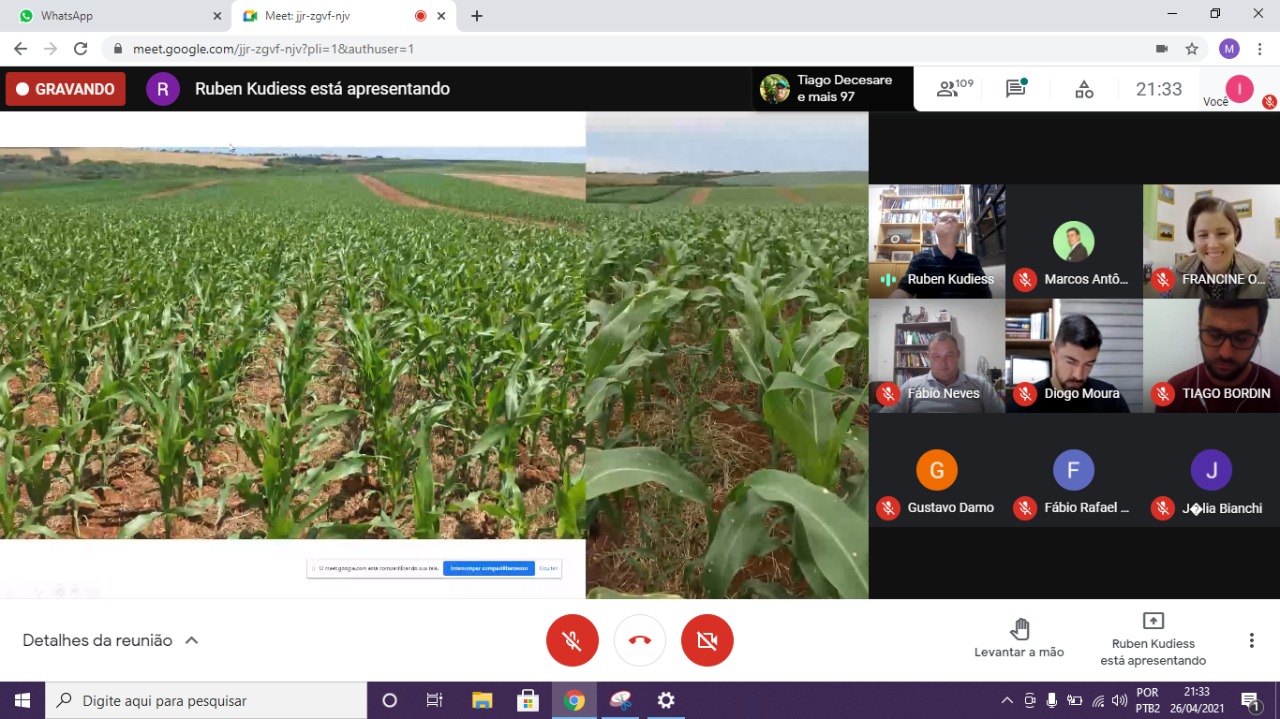The image size is (1280, 719).
Task: Open the activities shapes icon
Action: pyautogui.click(x=1084, y=89)
